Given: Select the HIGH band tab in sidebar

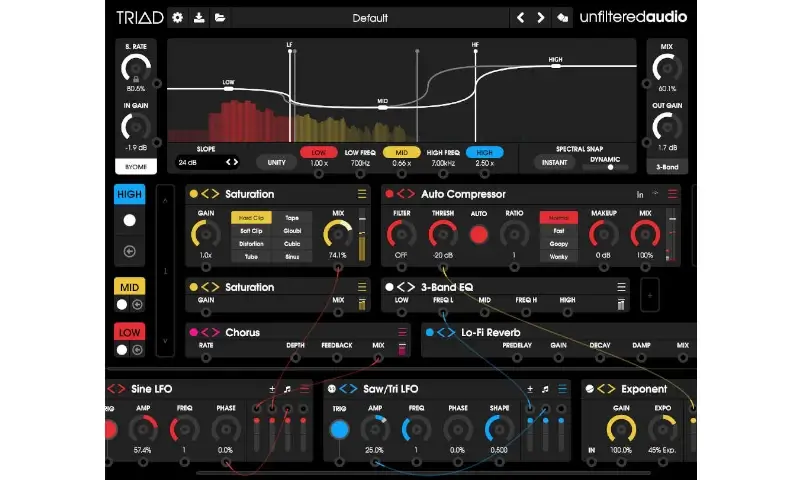Looking at the screenshot, I should point(130,194).
